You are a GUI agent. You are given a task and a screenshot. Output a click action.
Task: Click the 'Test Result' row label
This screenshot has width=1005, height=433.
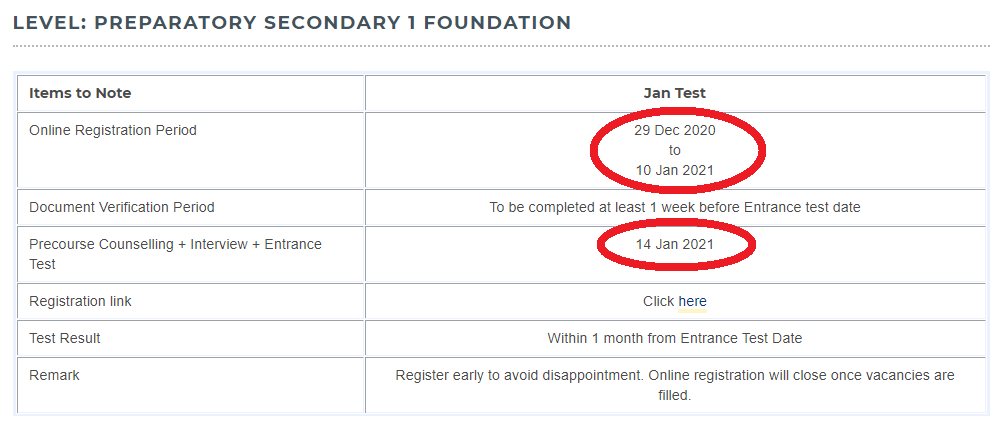pyautogui.click(x=64, y=338)
